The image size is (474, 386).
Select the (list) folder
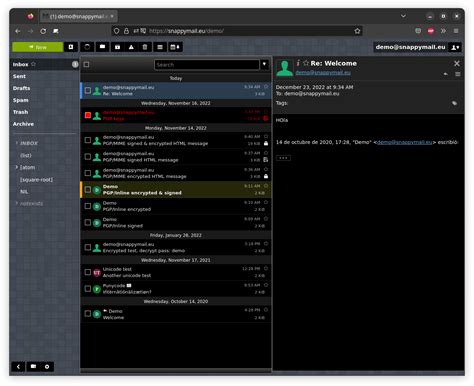26,155
